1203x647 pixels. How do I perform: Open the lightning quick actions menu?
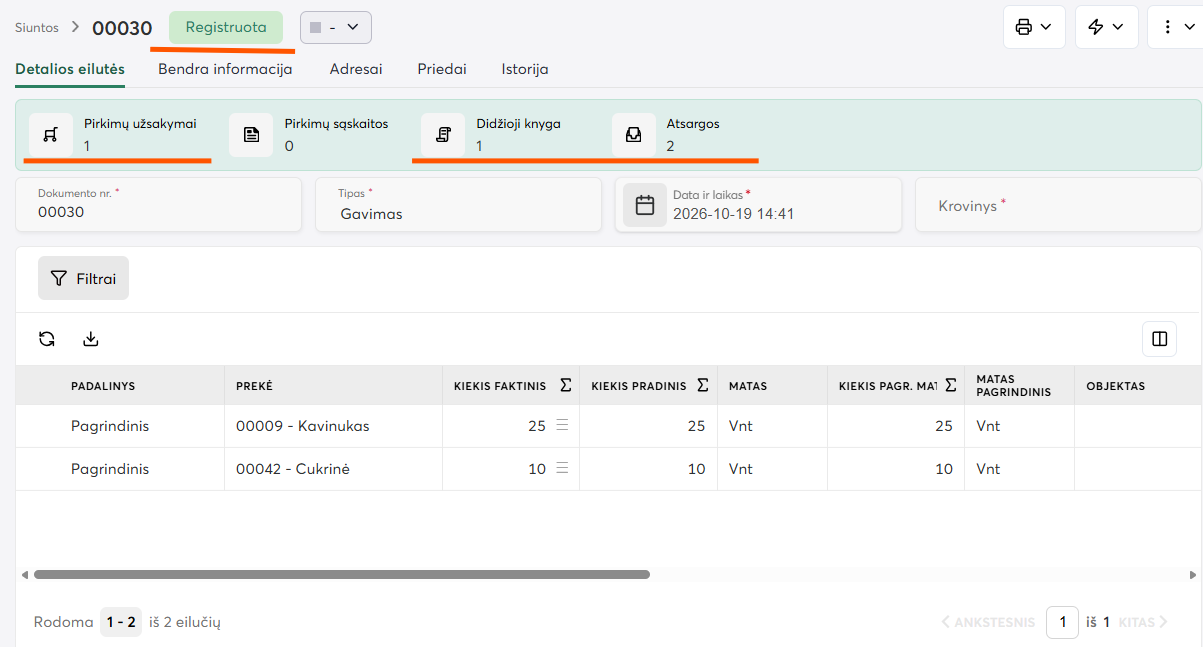click(1106, 27)
